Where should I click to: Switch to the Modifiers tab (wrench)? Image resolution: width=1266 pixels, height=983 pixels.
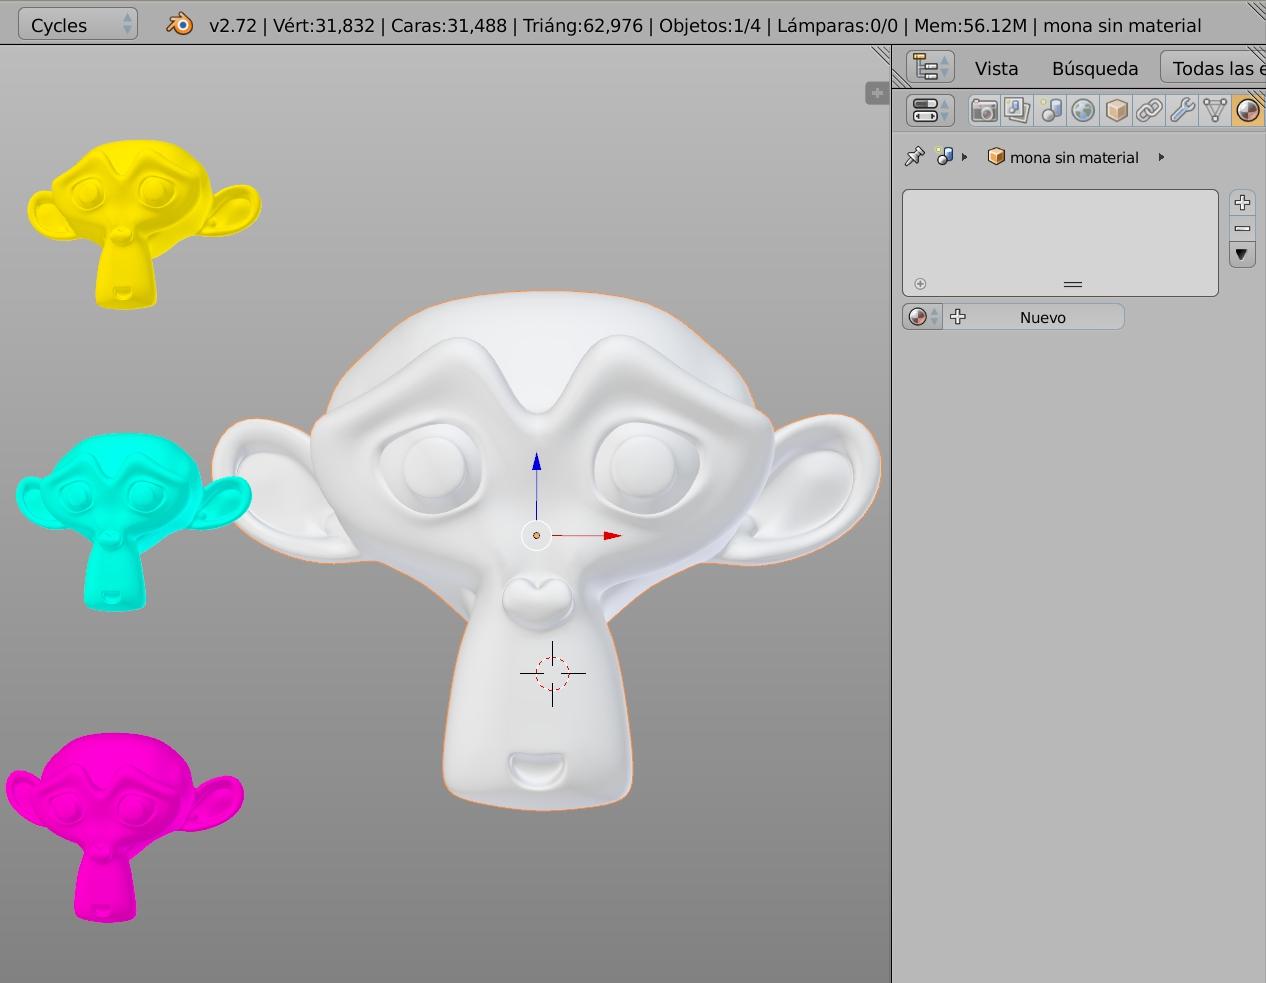click(x=1182, y=111)
